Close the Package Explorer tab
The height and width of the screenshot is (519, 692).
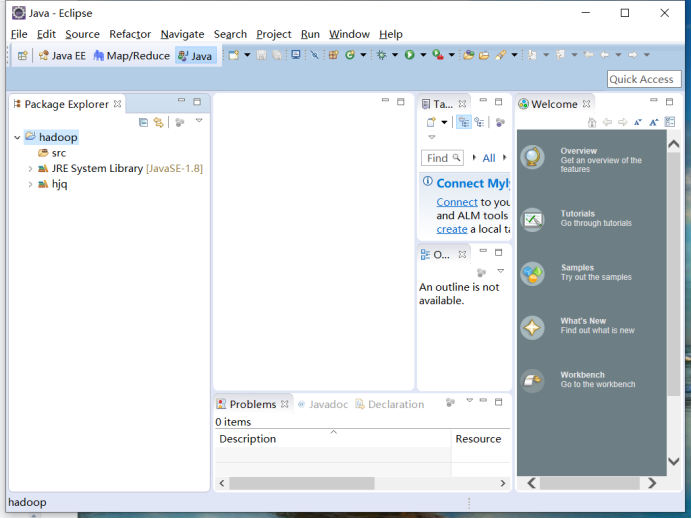[117, 104]
